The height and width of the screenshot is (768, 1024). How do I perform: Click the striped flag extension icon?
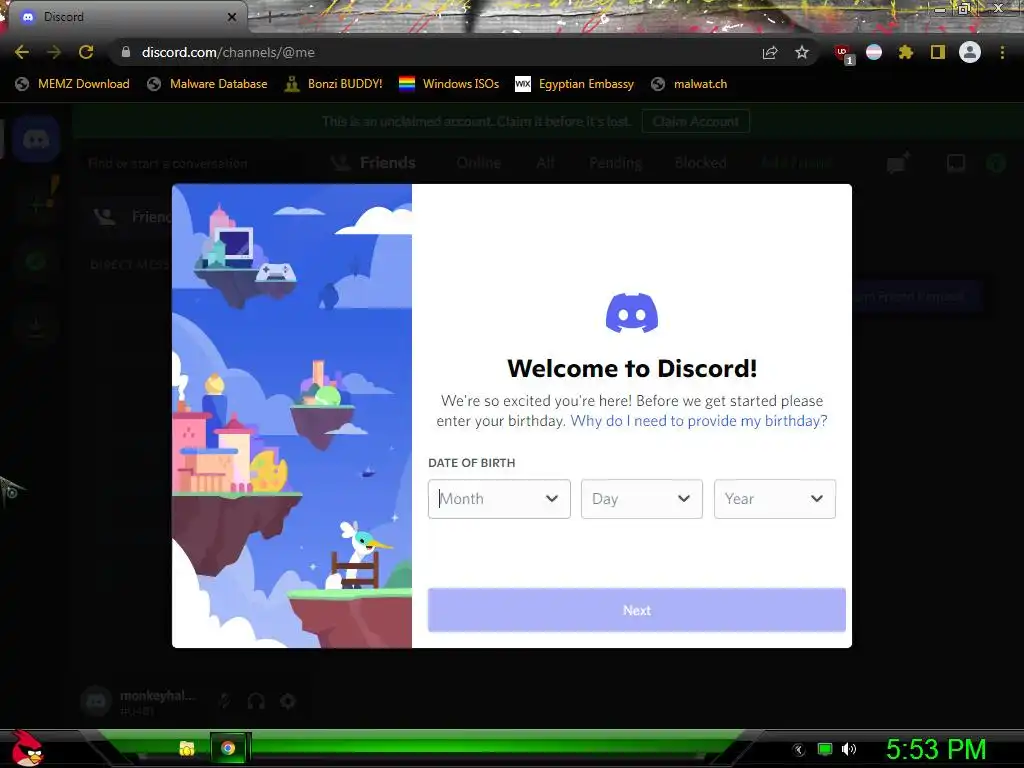pos(874,52)
